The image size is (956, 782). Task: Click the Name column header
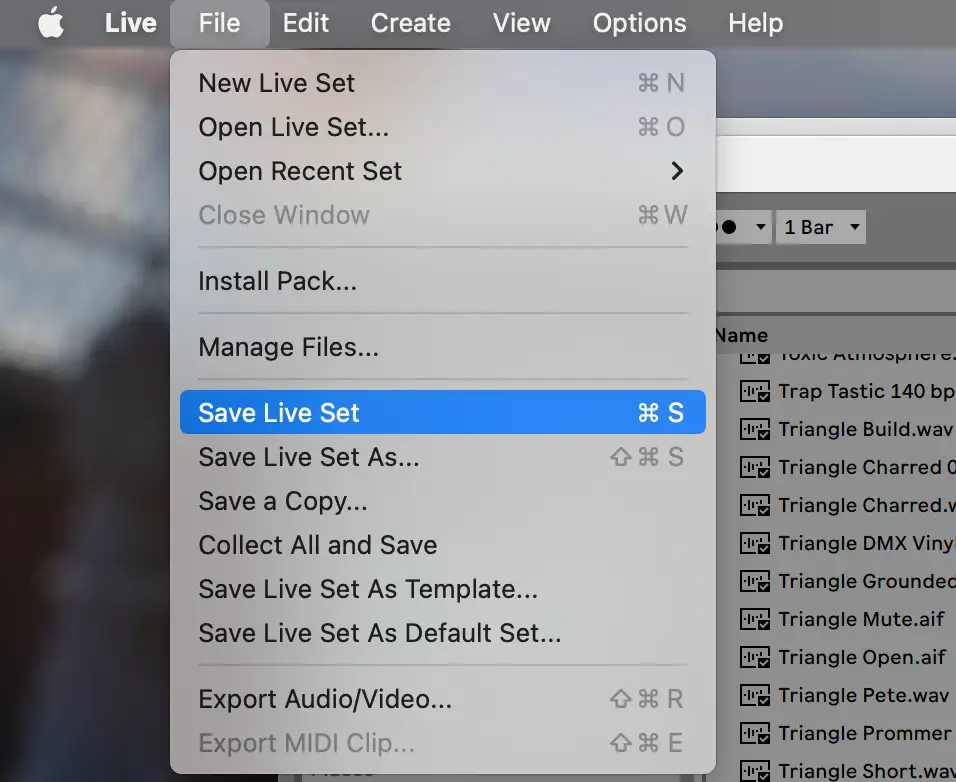pyautogui.click(x=742, y=336)
